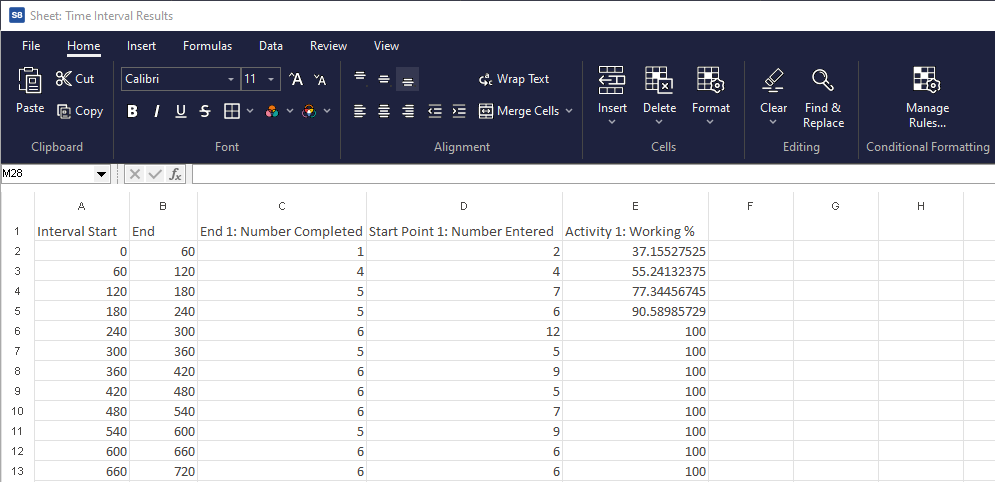Open the View tab

(386, 46)
